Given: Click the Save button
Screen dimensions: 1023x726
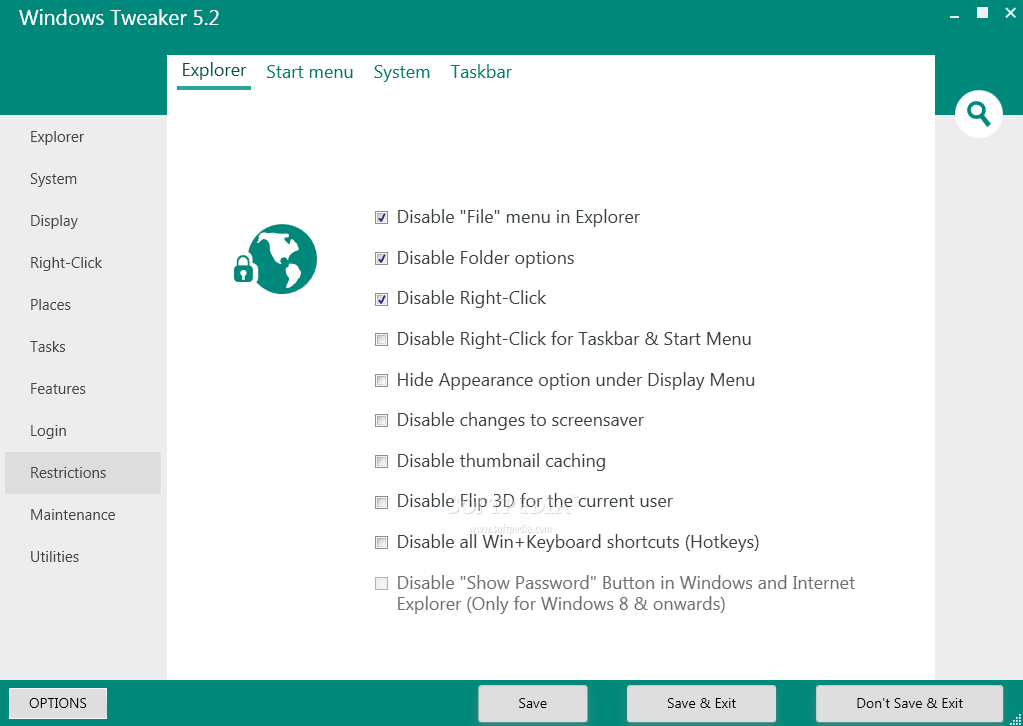Looking at the screenshot, I should tap(532, 703).
